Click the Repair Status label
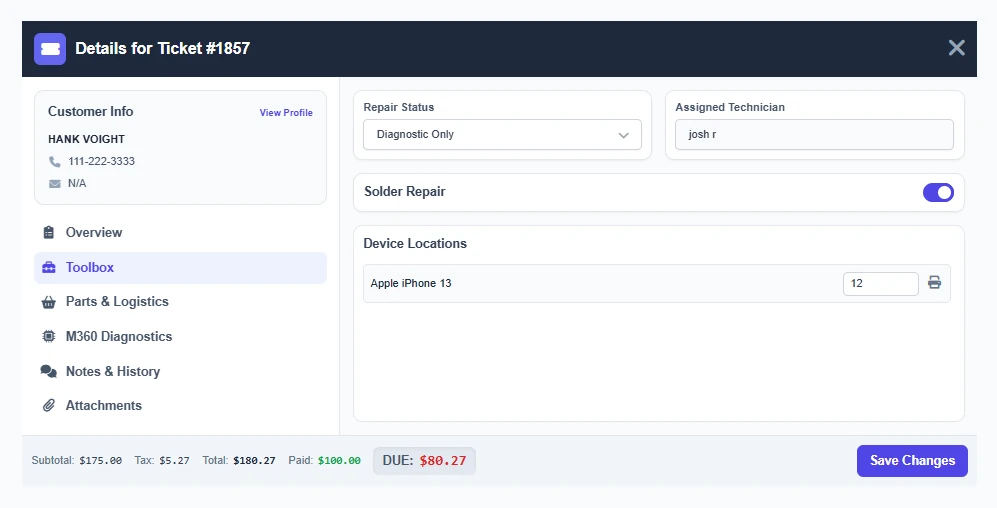 pos(399,107)
